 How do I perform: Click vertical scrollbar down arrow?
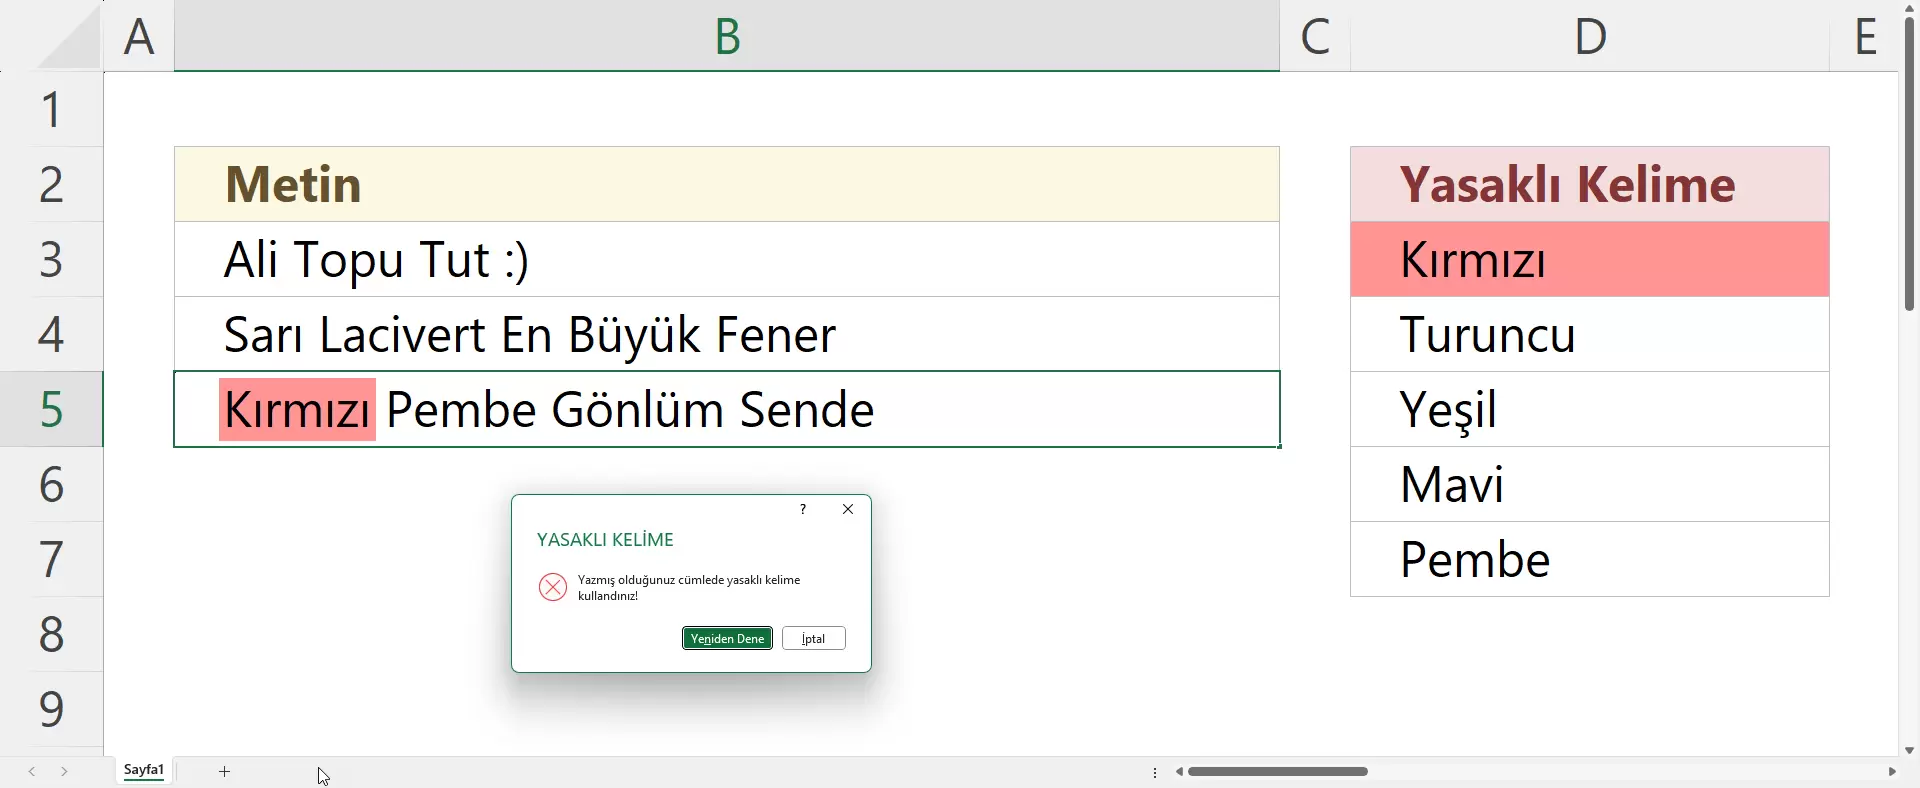1909,750
